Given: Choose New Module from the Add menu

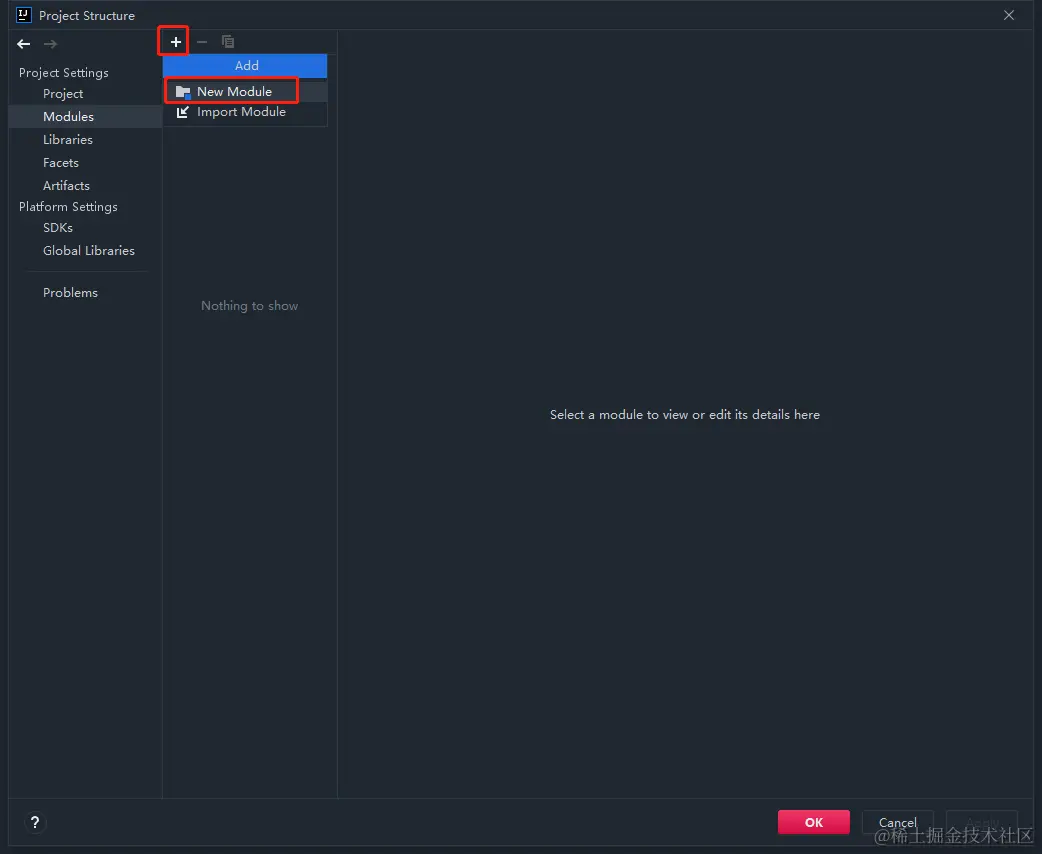Looking at the screenshot, I should 245,92.
